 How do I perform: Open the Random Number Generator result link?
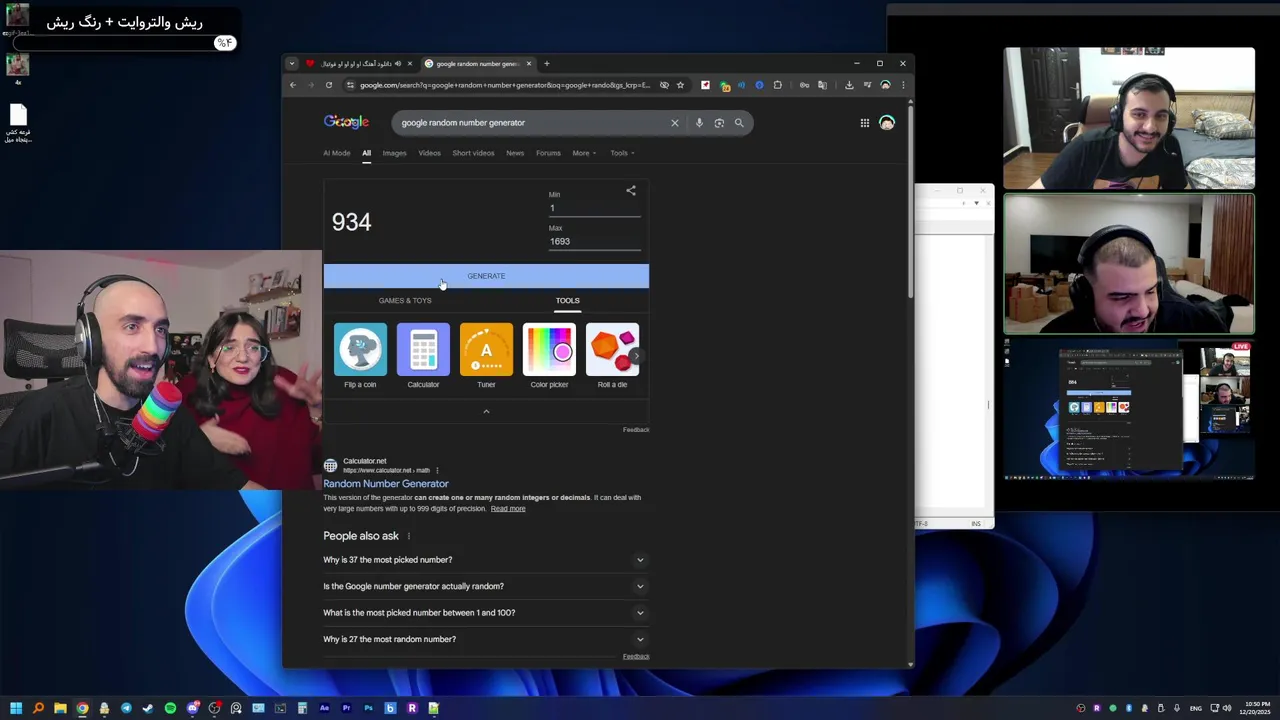click(386, 484)
